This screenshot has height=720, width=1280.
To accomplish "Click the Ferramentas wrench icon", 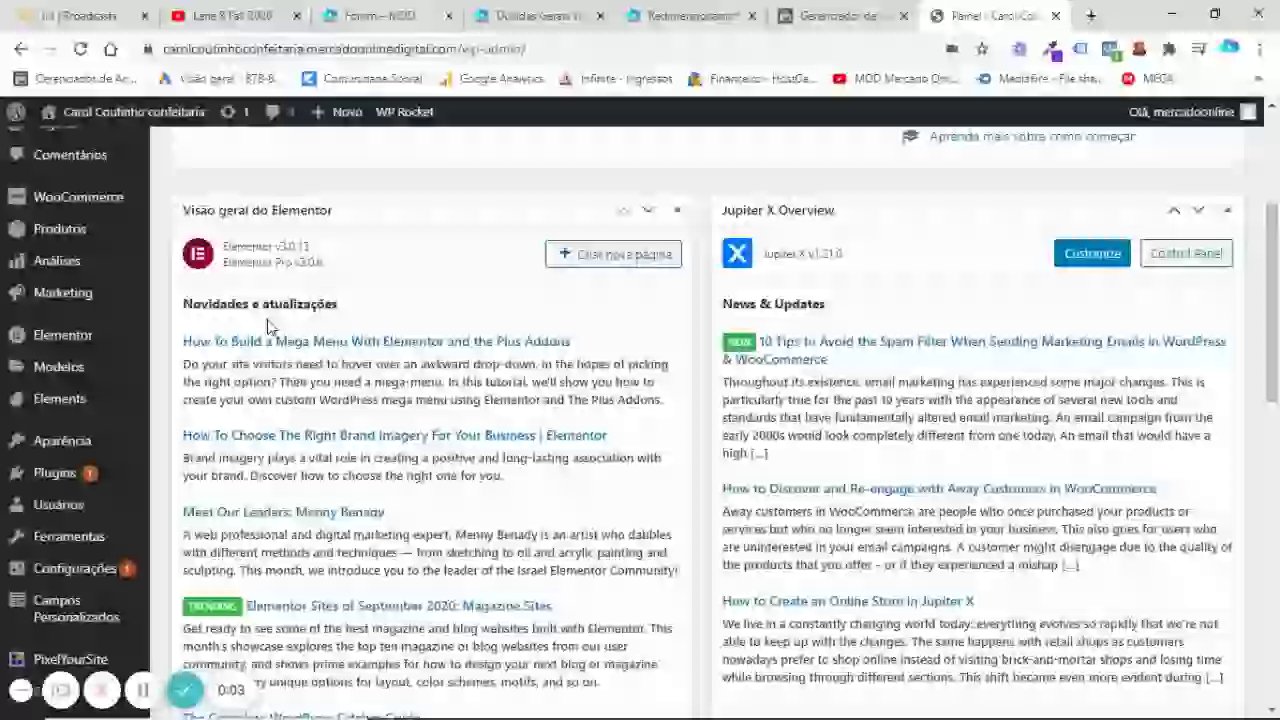I will click(x=16, y=537).
